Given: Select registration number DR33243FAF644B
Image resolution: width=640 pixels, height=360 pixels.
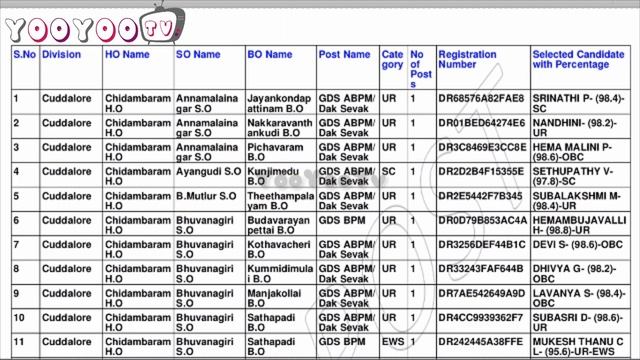Looking at the screenshot, I should 481,269.
